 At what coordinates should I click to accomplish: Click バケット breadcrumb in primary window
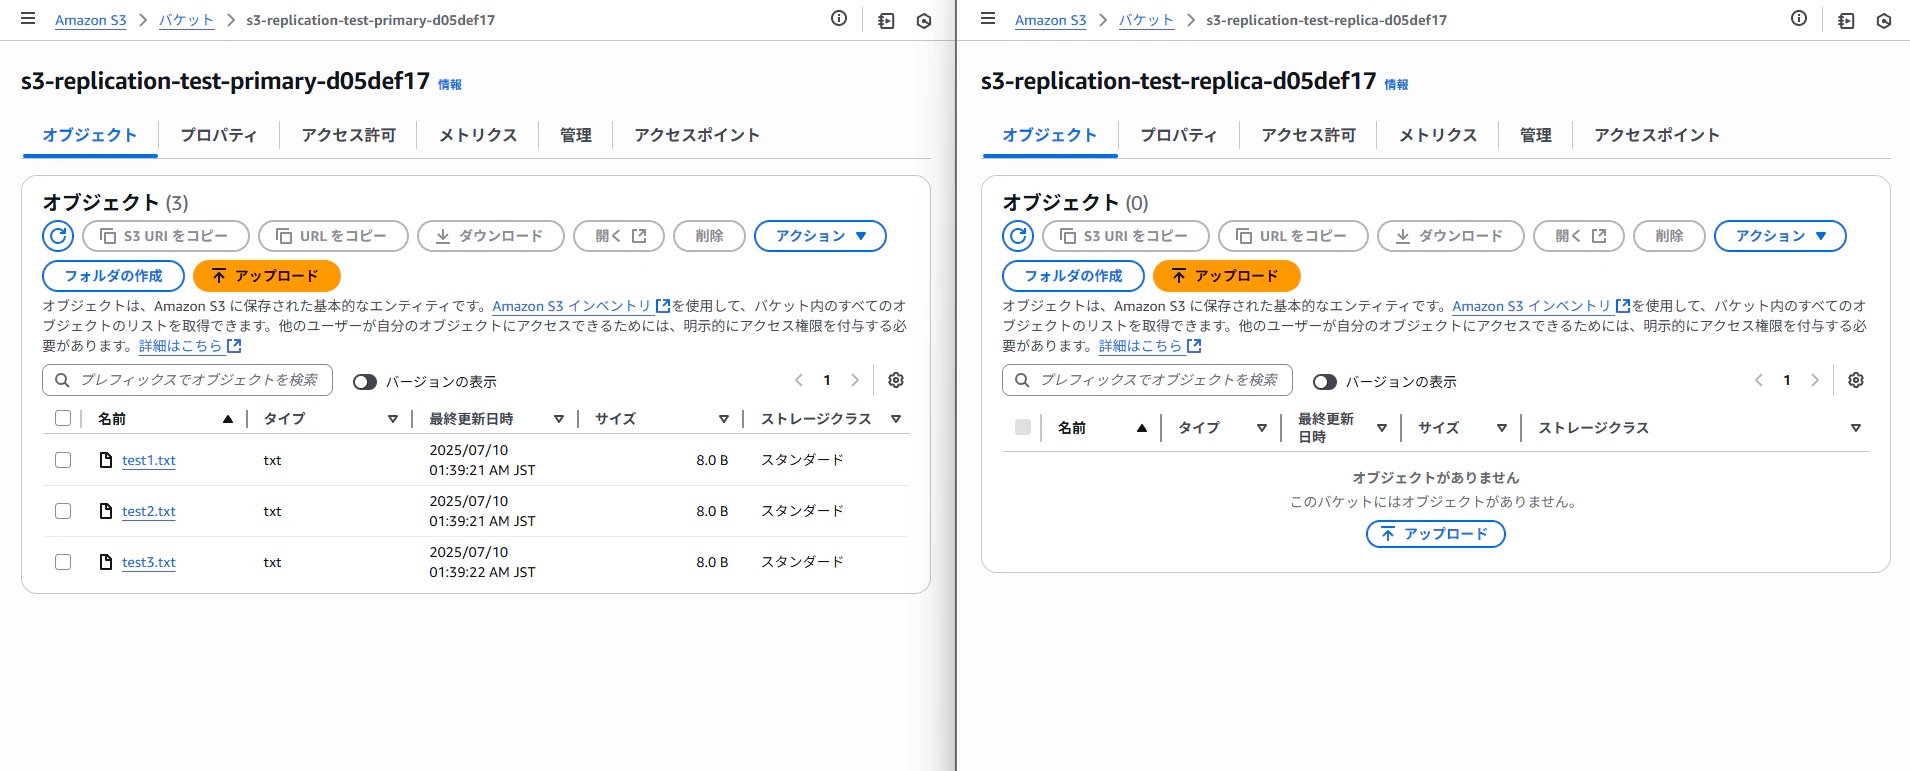click(x=186, y=20)
